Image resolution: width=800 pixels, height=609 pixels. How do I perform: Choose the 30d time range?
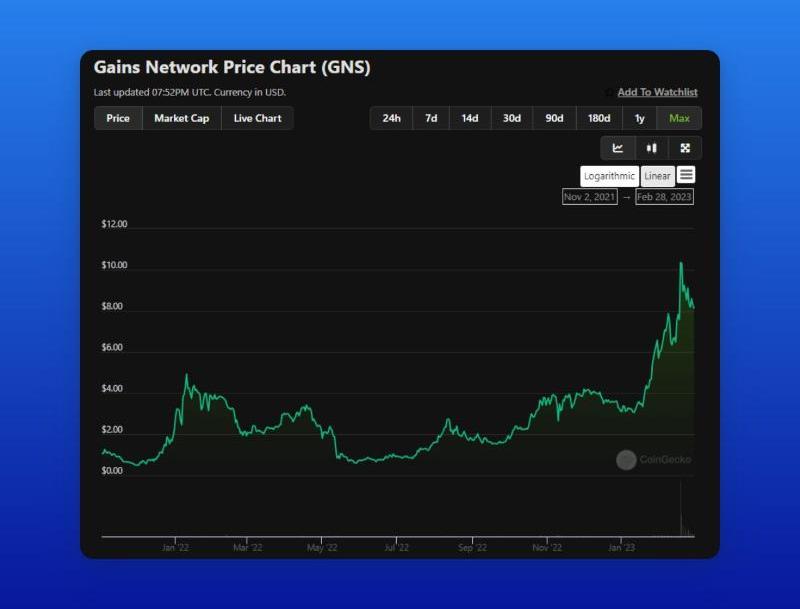click(x=511, y=118)
